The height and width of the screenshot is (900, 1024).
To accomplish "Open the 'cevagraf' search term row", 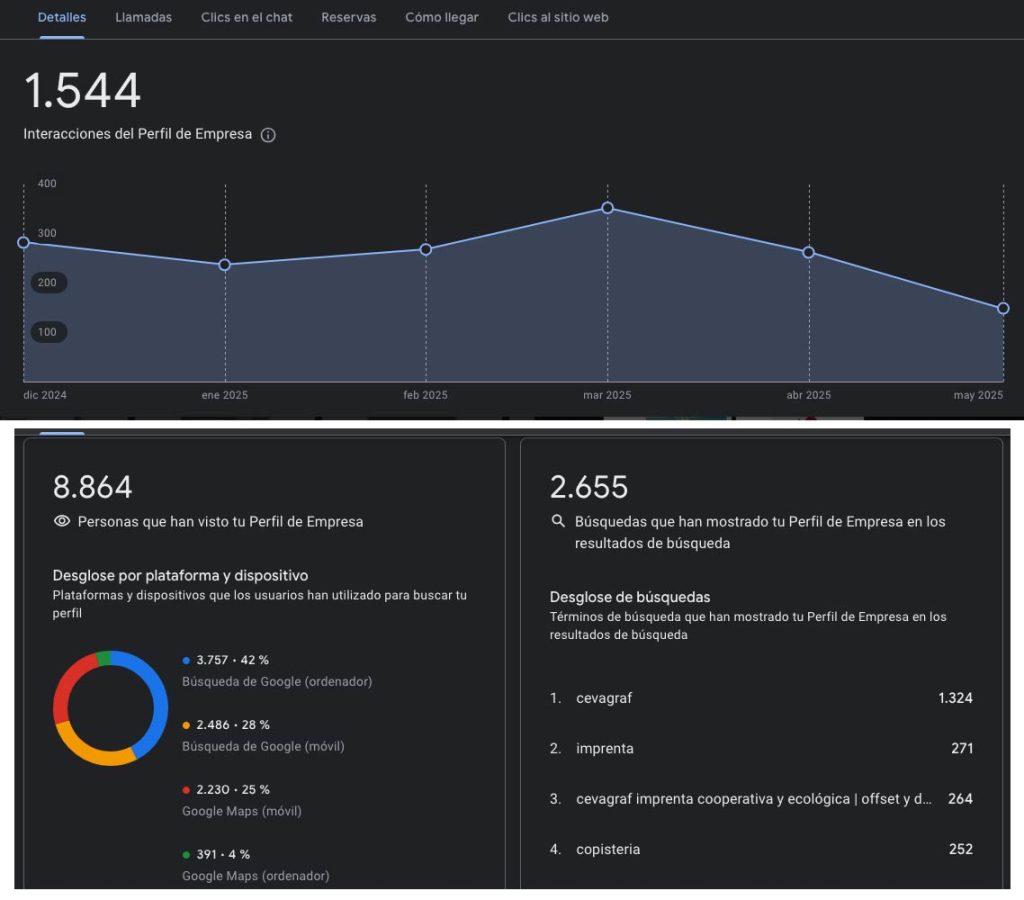I will [x=760, y=698].
